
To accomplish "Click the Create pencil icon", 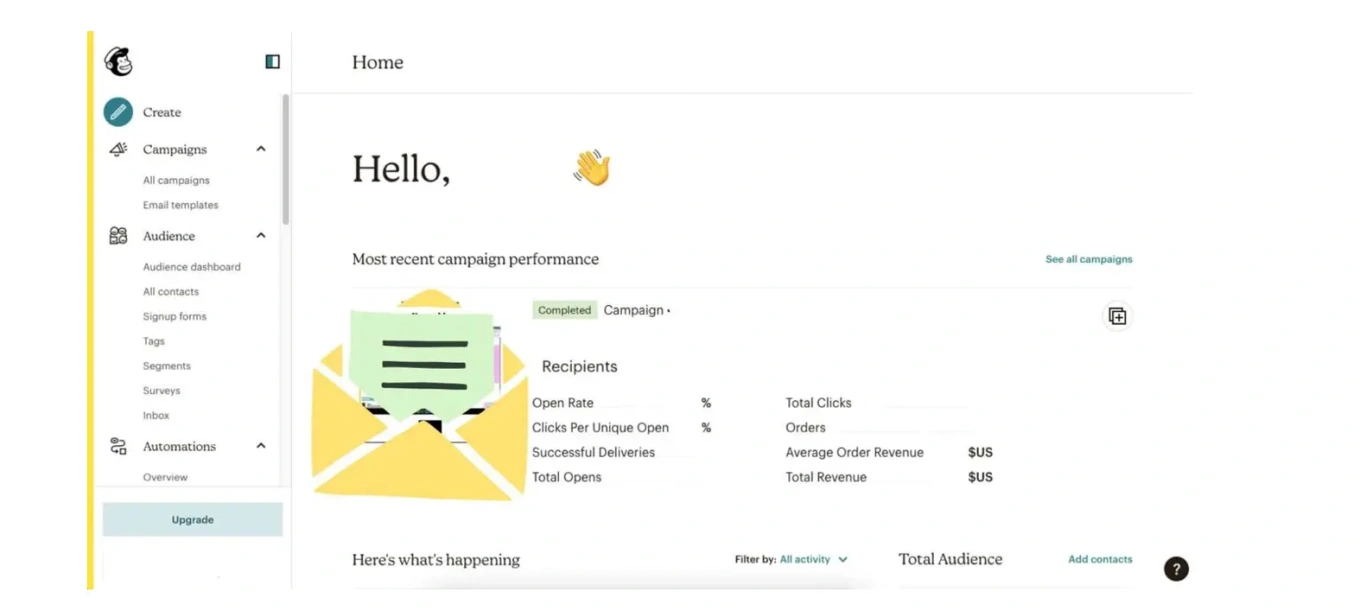I will 118,112.
